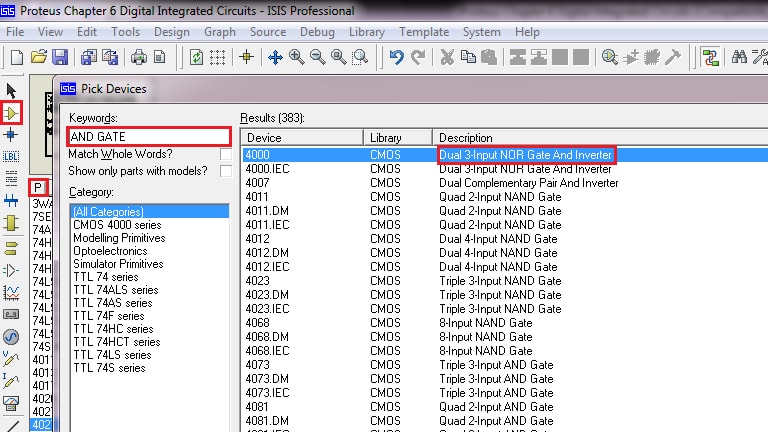Open the Debug menu
This screenshot has height=432, width=768.
[x=317, y=32]
